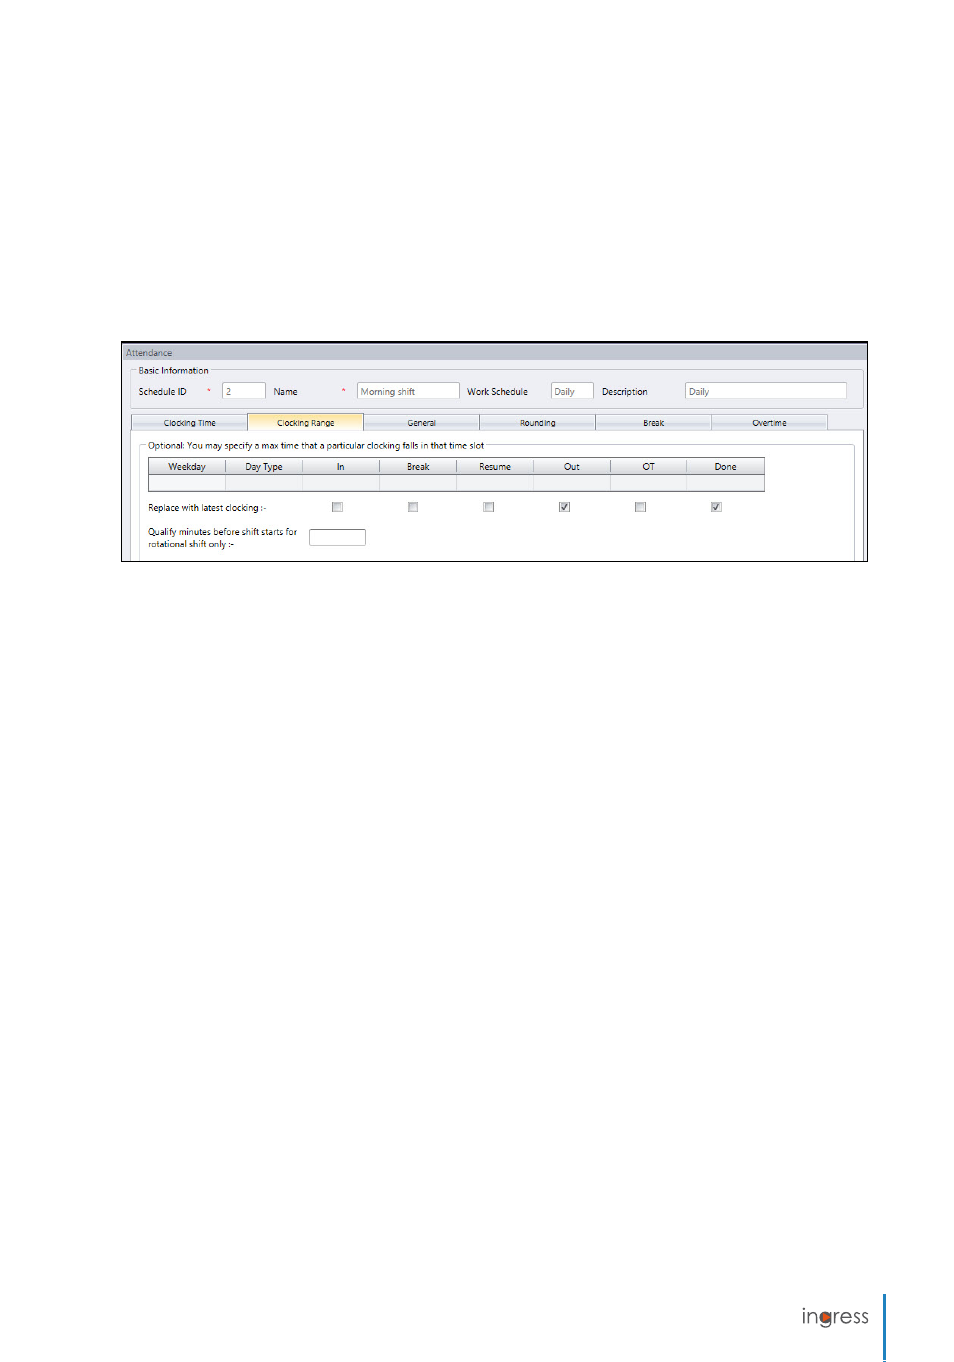
Task: Open the Rounding tab
Action: tap(537, 423)
